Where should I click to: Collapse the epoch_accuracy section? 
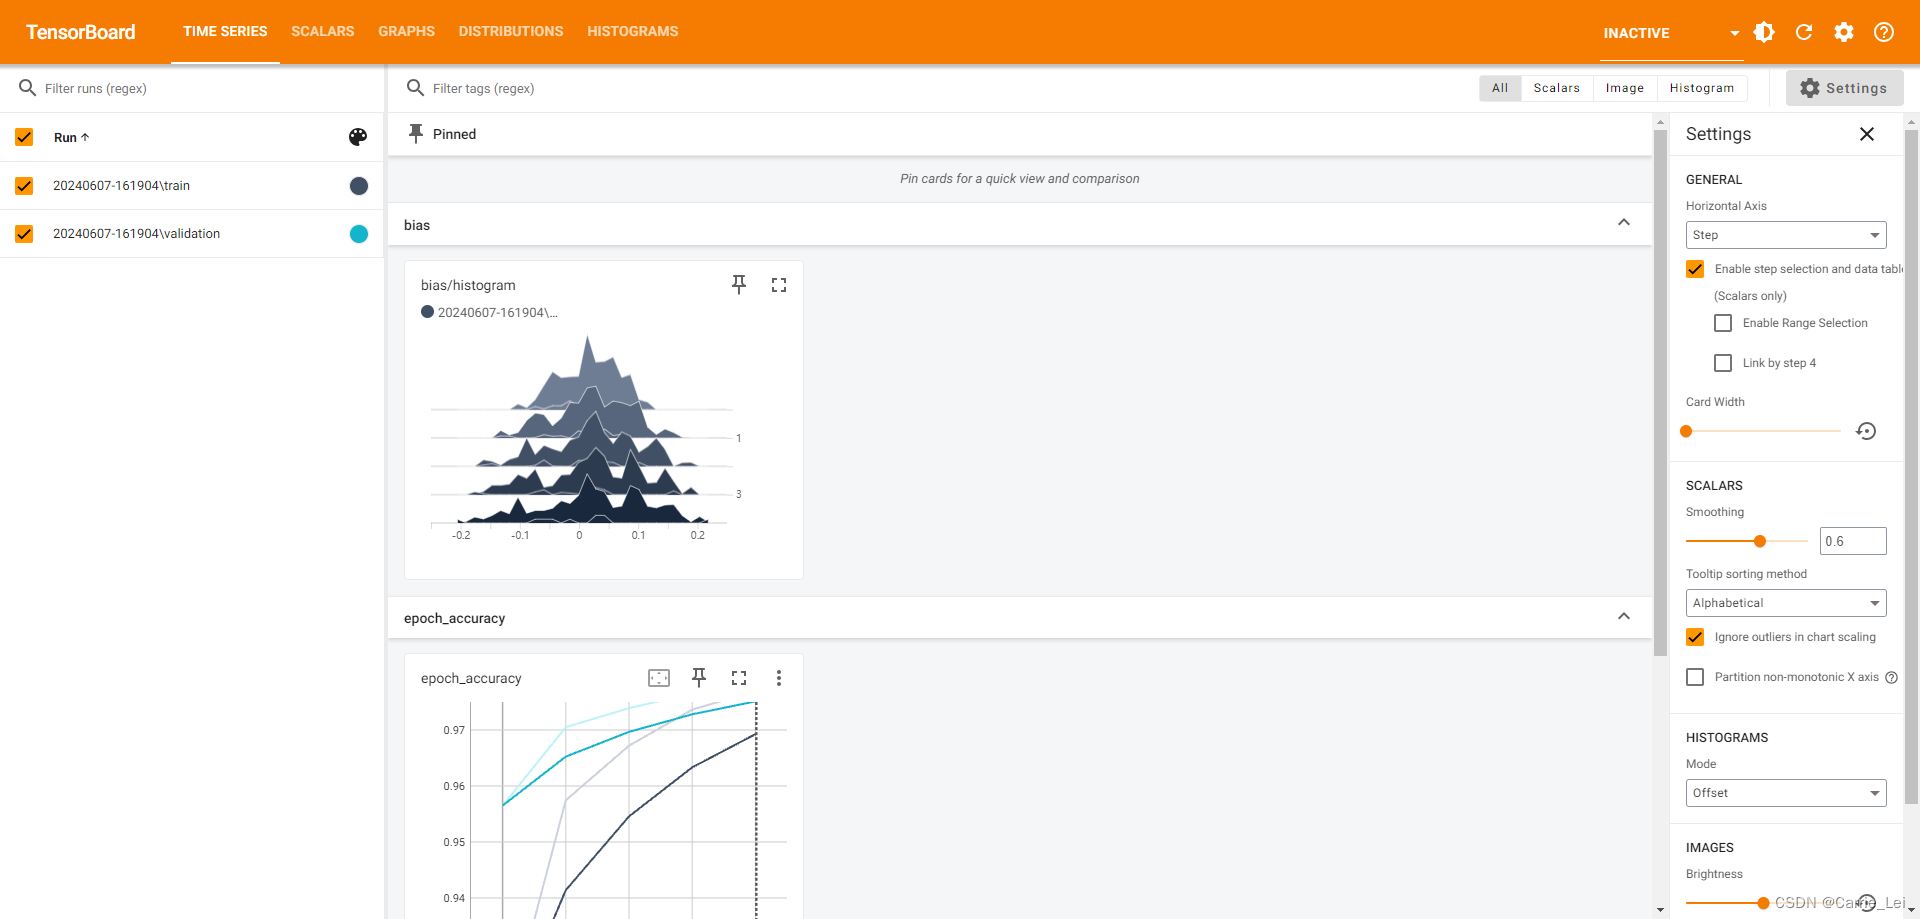pyautogui.click(x=1624, y=616)
